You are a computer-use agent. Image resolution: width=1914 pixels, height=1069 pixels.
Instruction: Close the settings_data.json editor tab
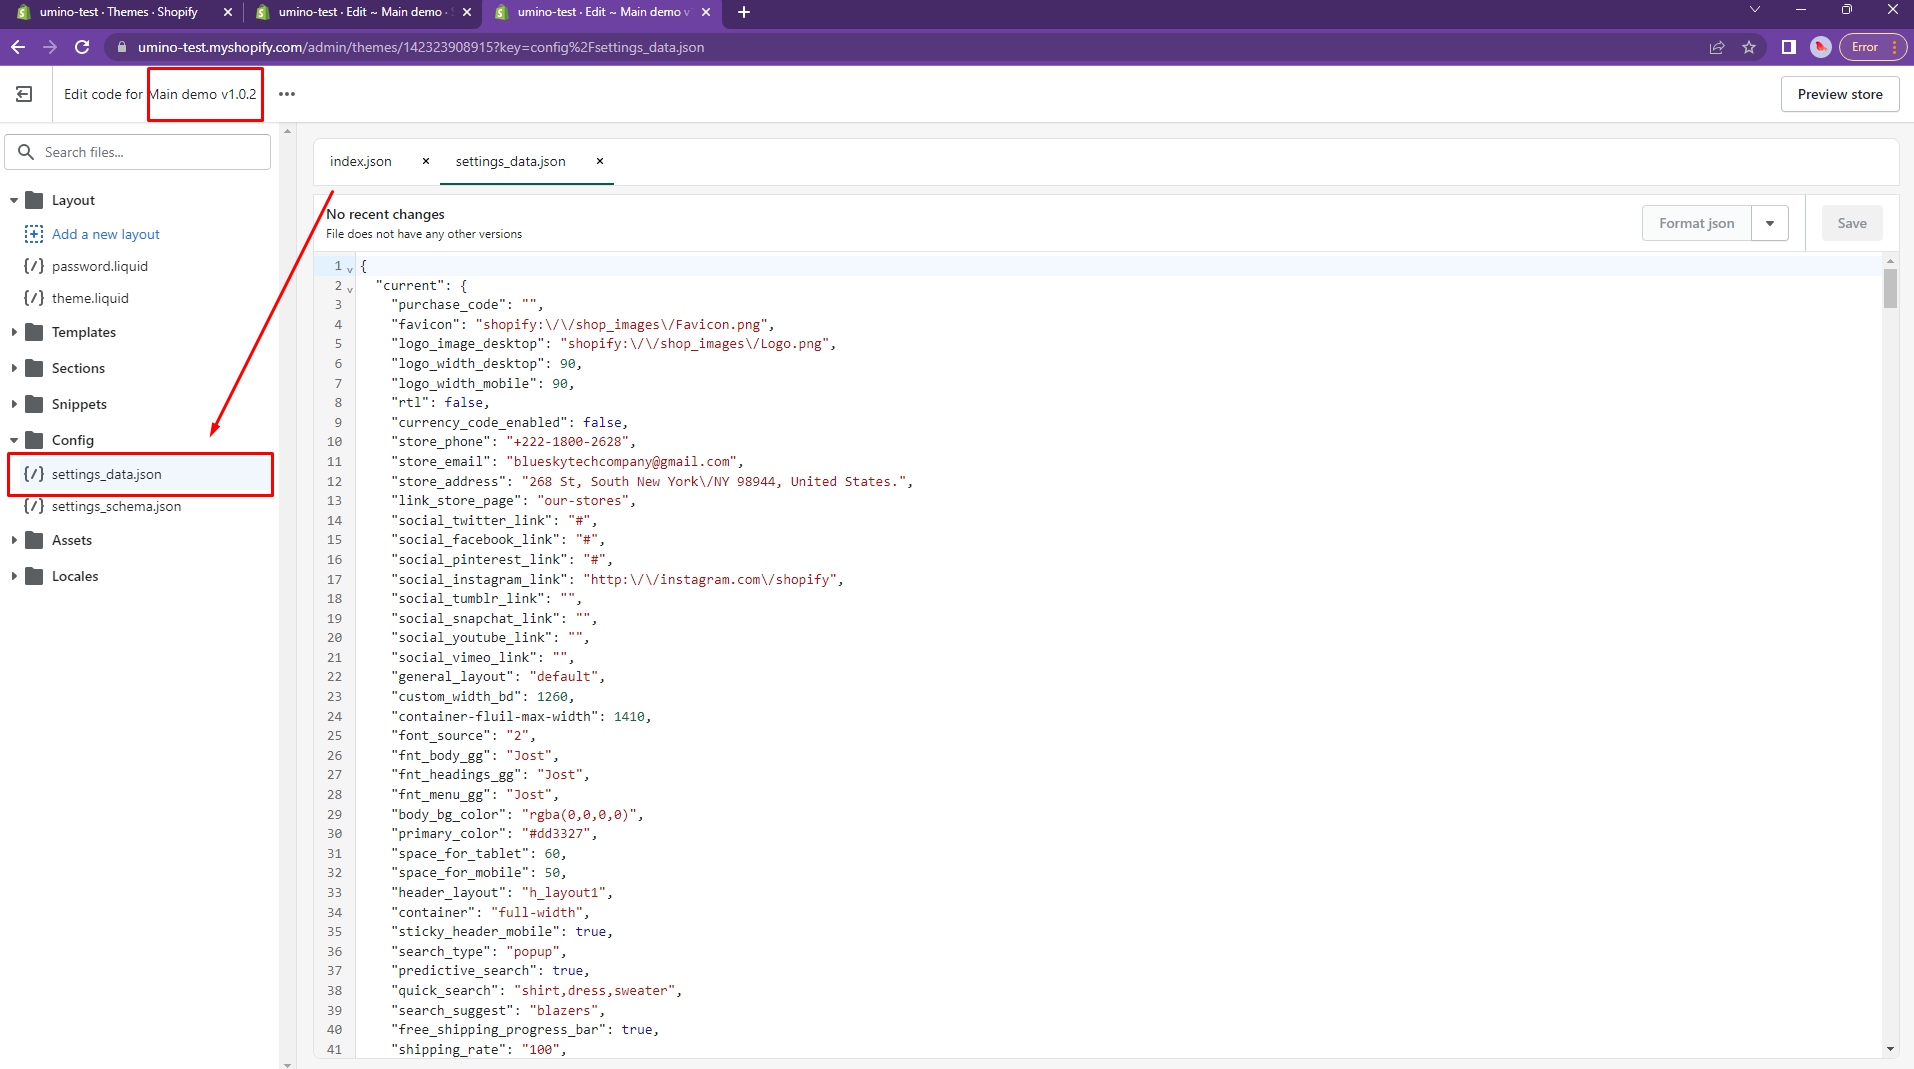point(600,161)
